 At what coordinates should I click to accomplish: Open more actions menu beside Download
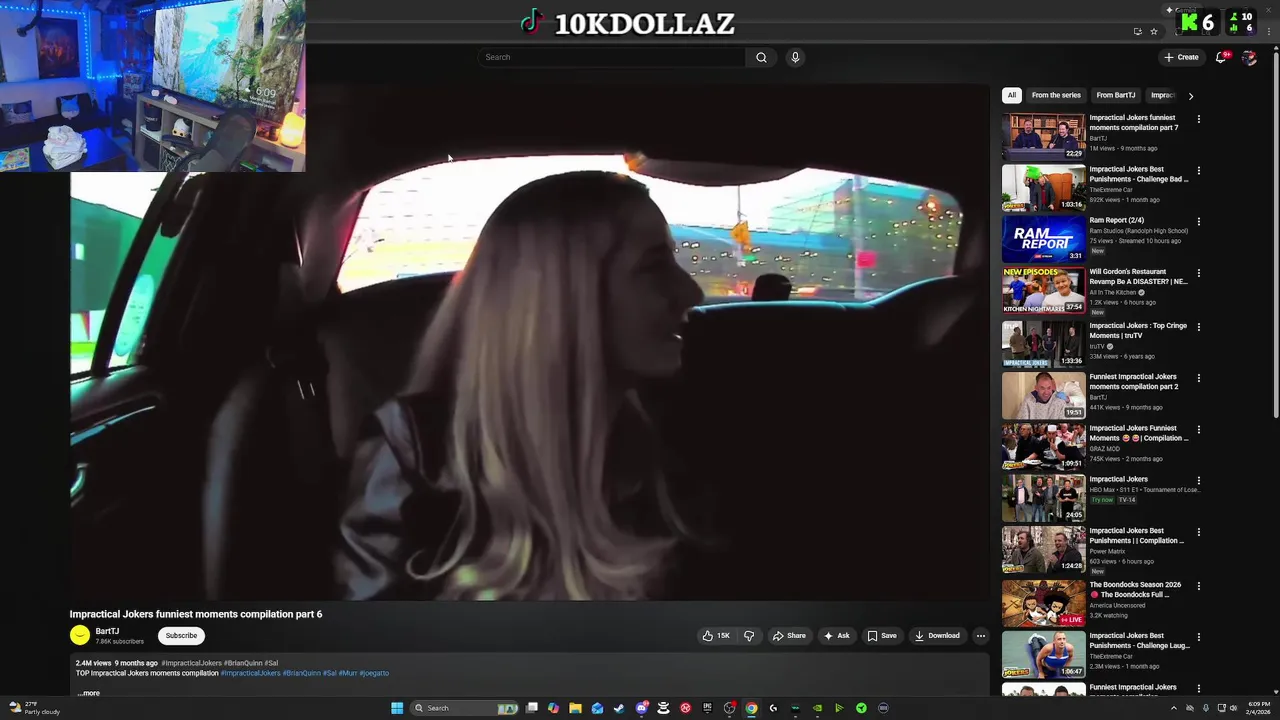point(980,636)
